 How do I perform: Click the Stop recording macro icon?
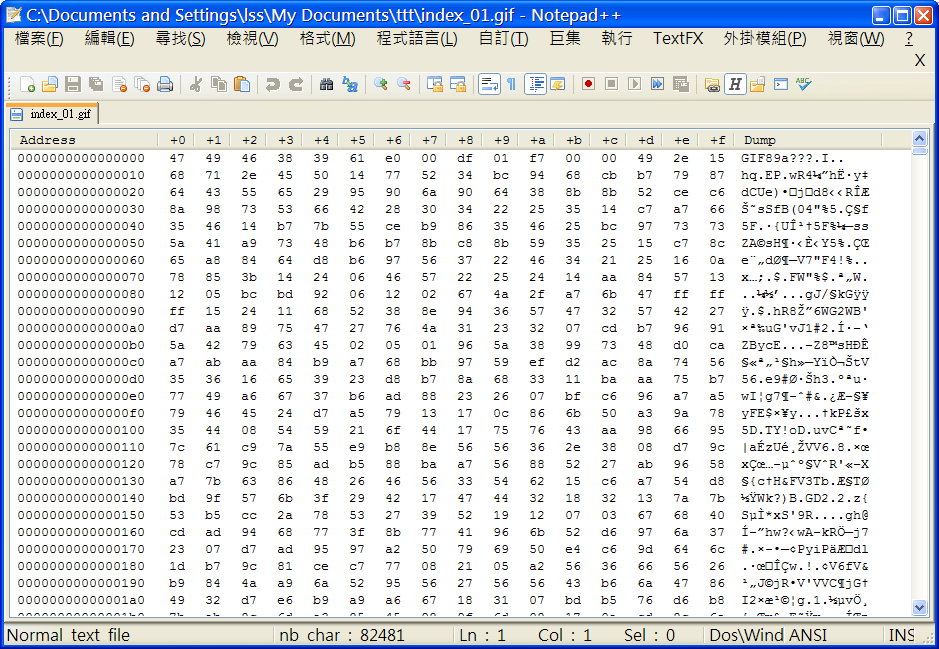611,84
